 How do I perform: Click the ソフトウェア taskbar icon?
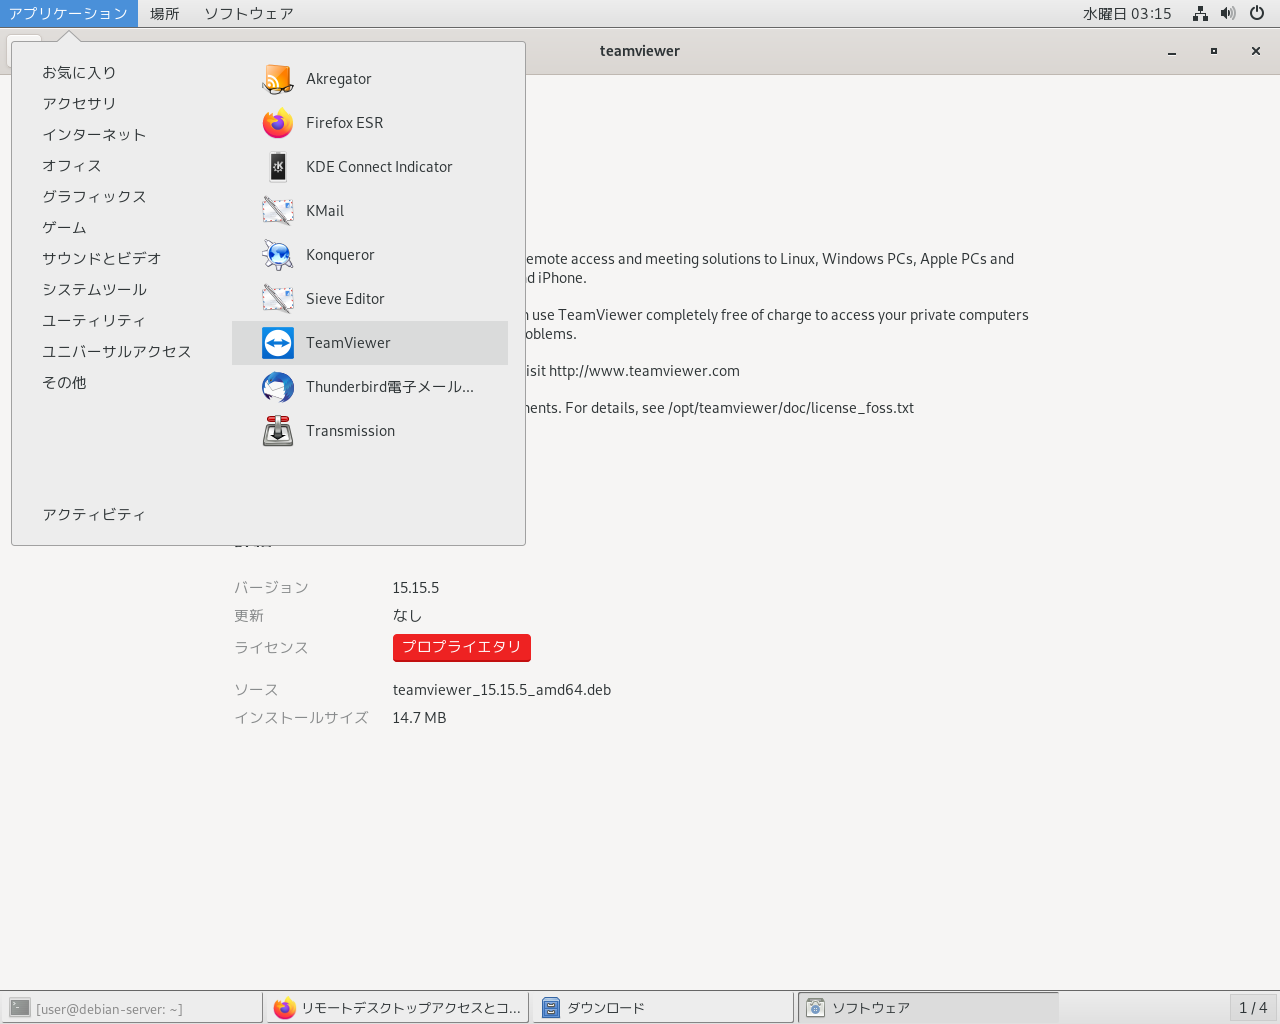(816, 1008)
